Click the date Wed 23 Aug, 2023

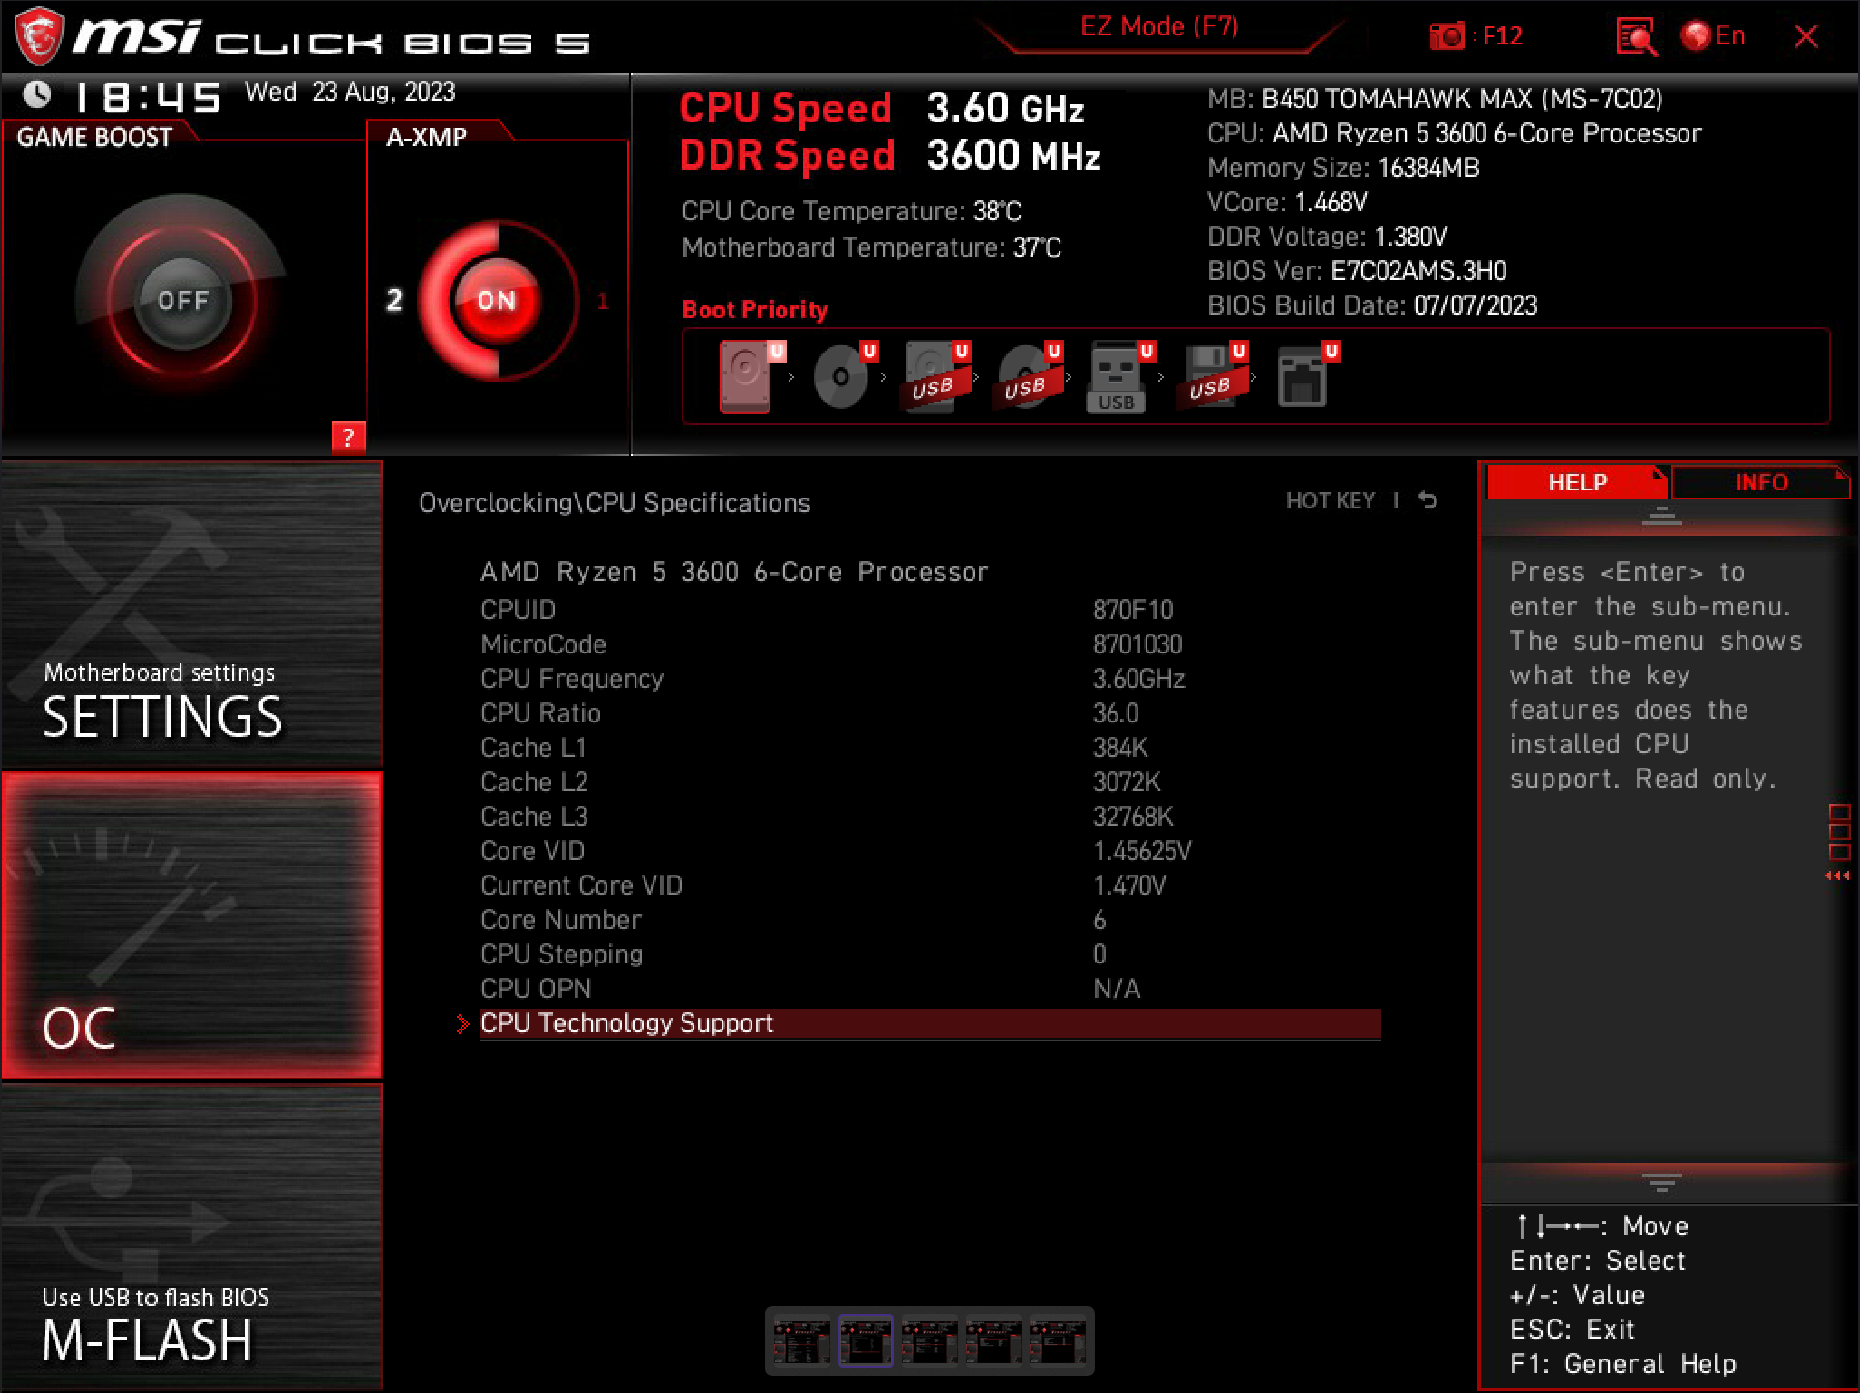point(350,92)
